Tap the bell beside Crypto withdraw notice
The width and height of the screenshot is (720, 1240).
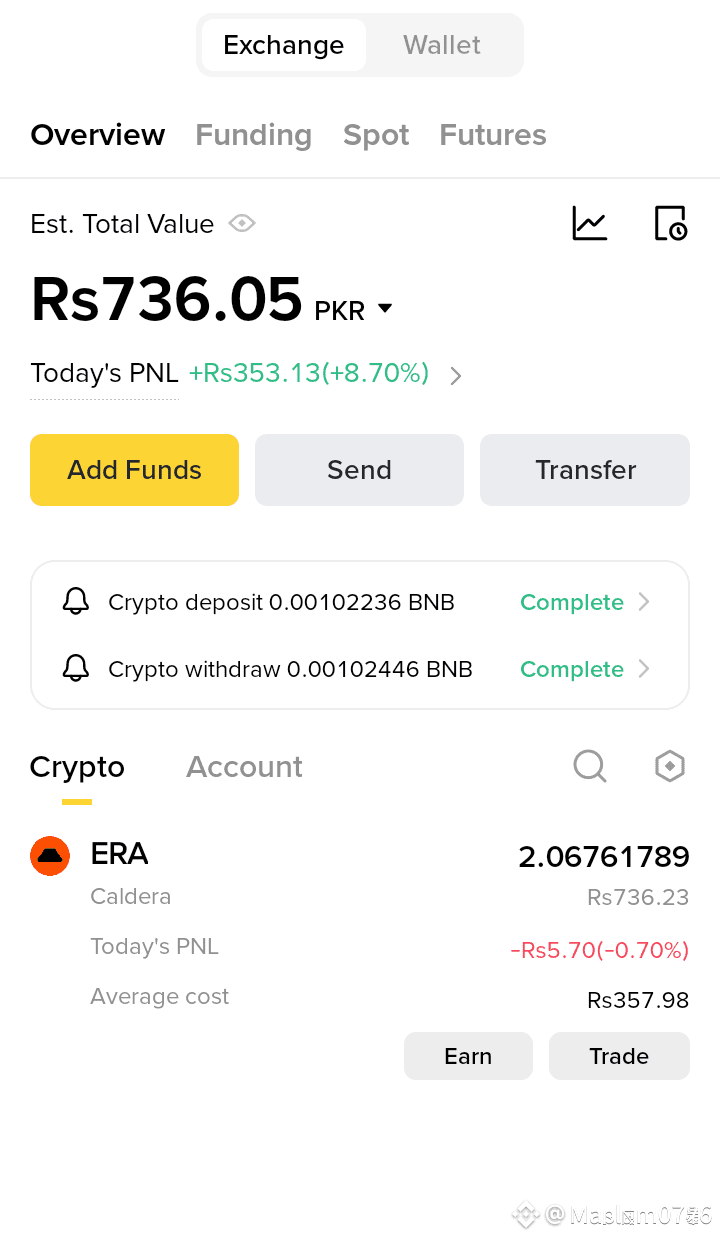tap(76, 669)
